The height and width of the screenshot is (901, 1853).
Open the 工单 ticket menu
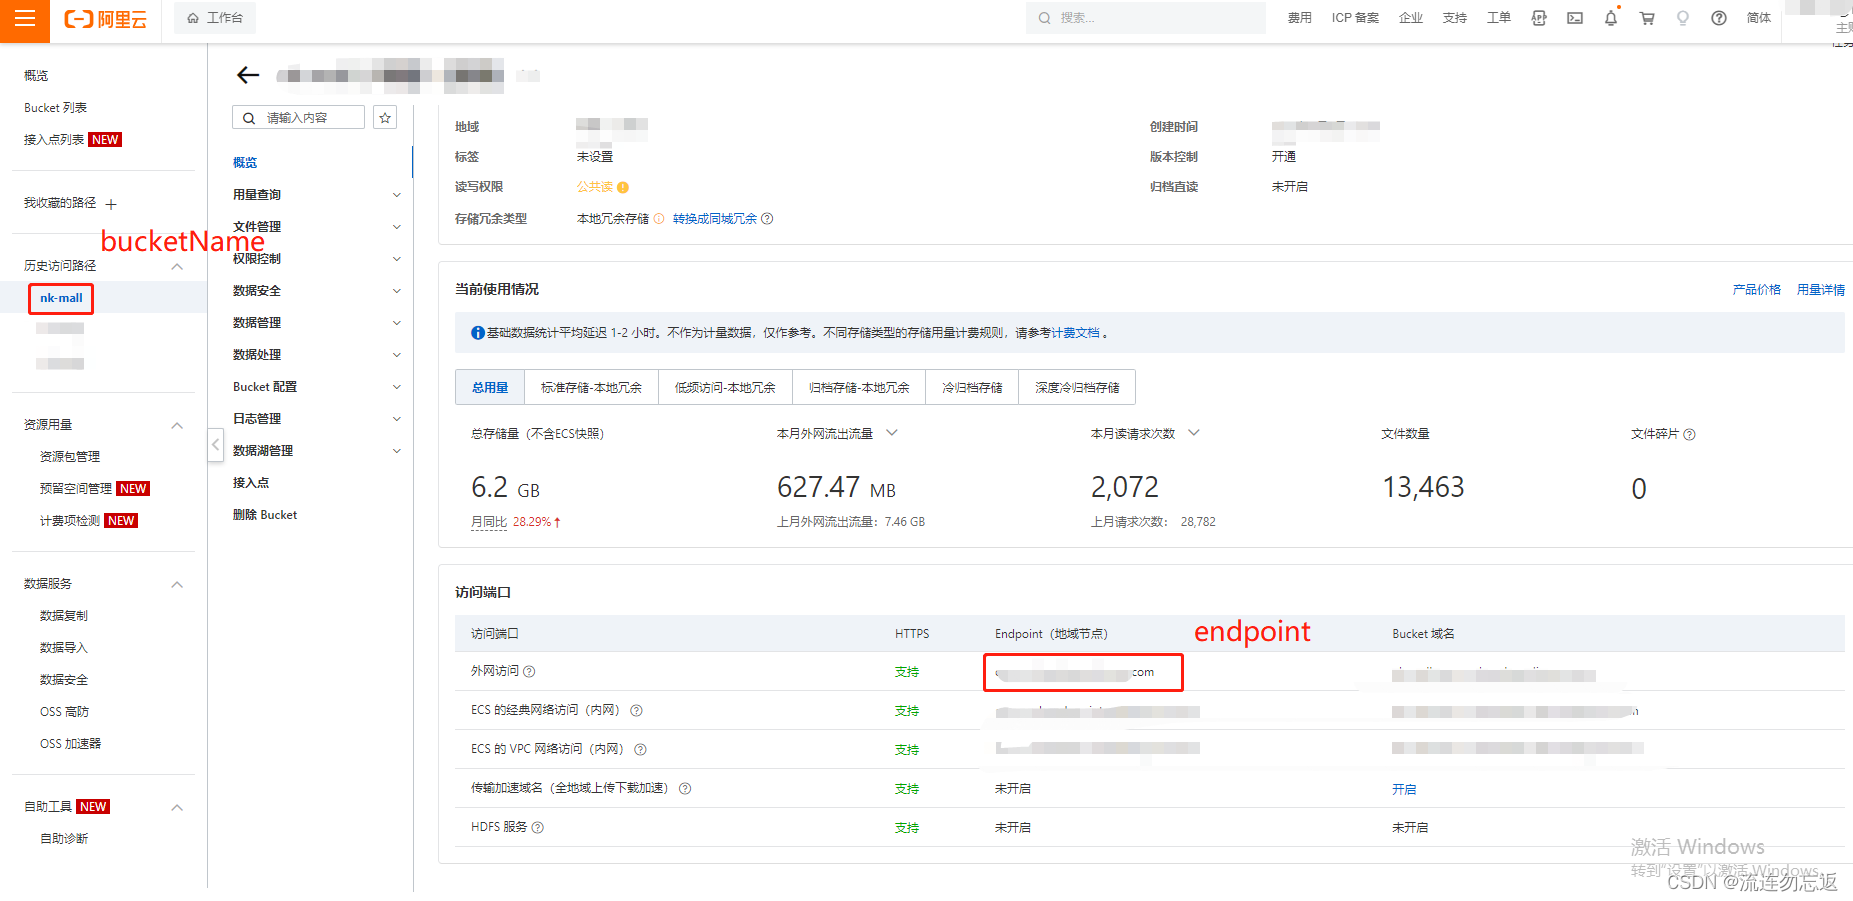1499,18
